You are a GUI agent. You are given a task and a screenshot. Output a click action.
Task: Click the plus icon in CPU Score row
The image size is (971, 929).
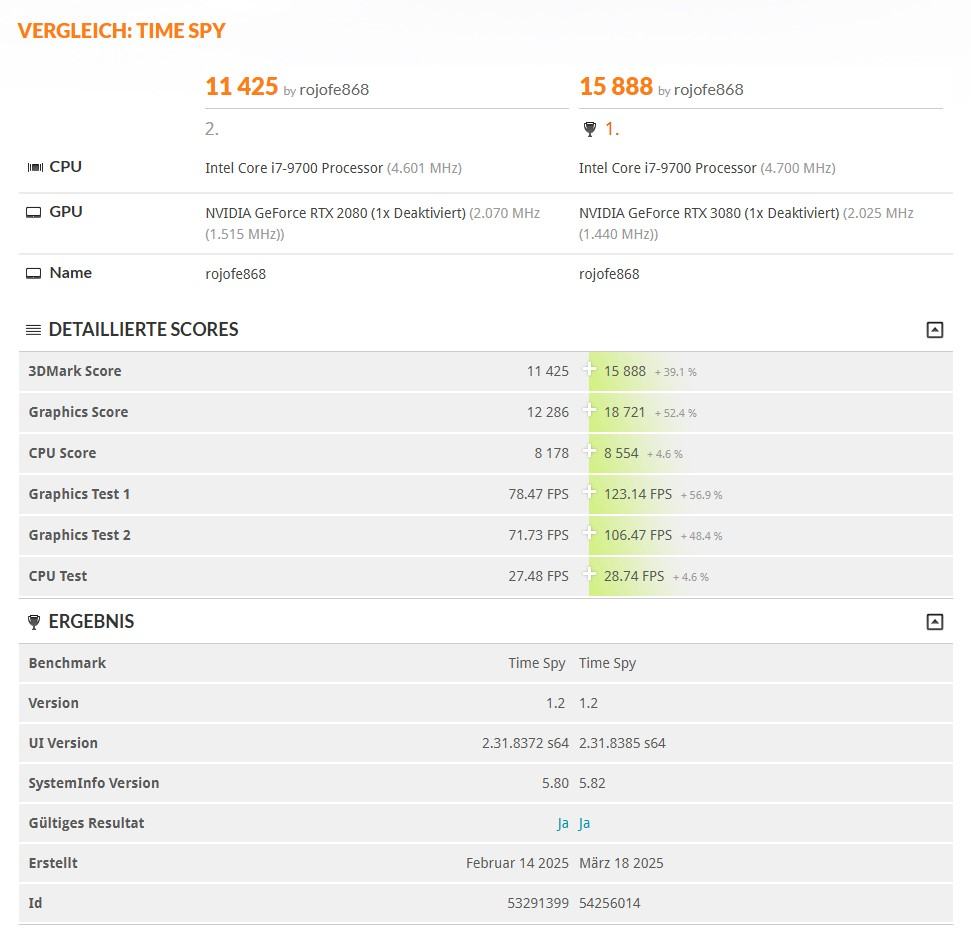[x=589, y=451]
